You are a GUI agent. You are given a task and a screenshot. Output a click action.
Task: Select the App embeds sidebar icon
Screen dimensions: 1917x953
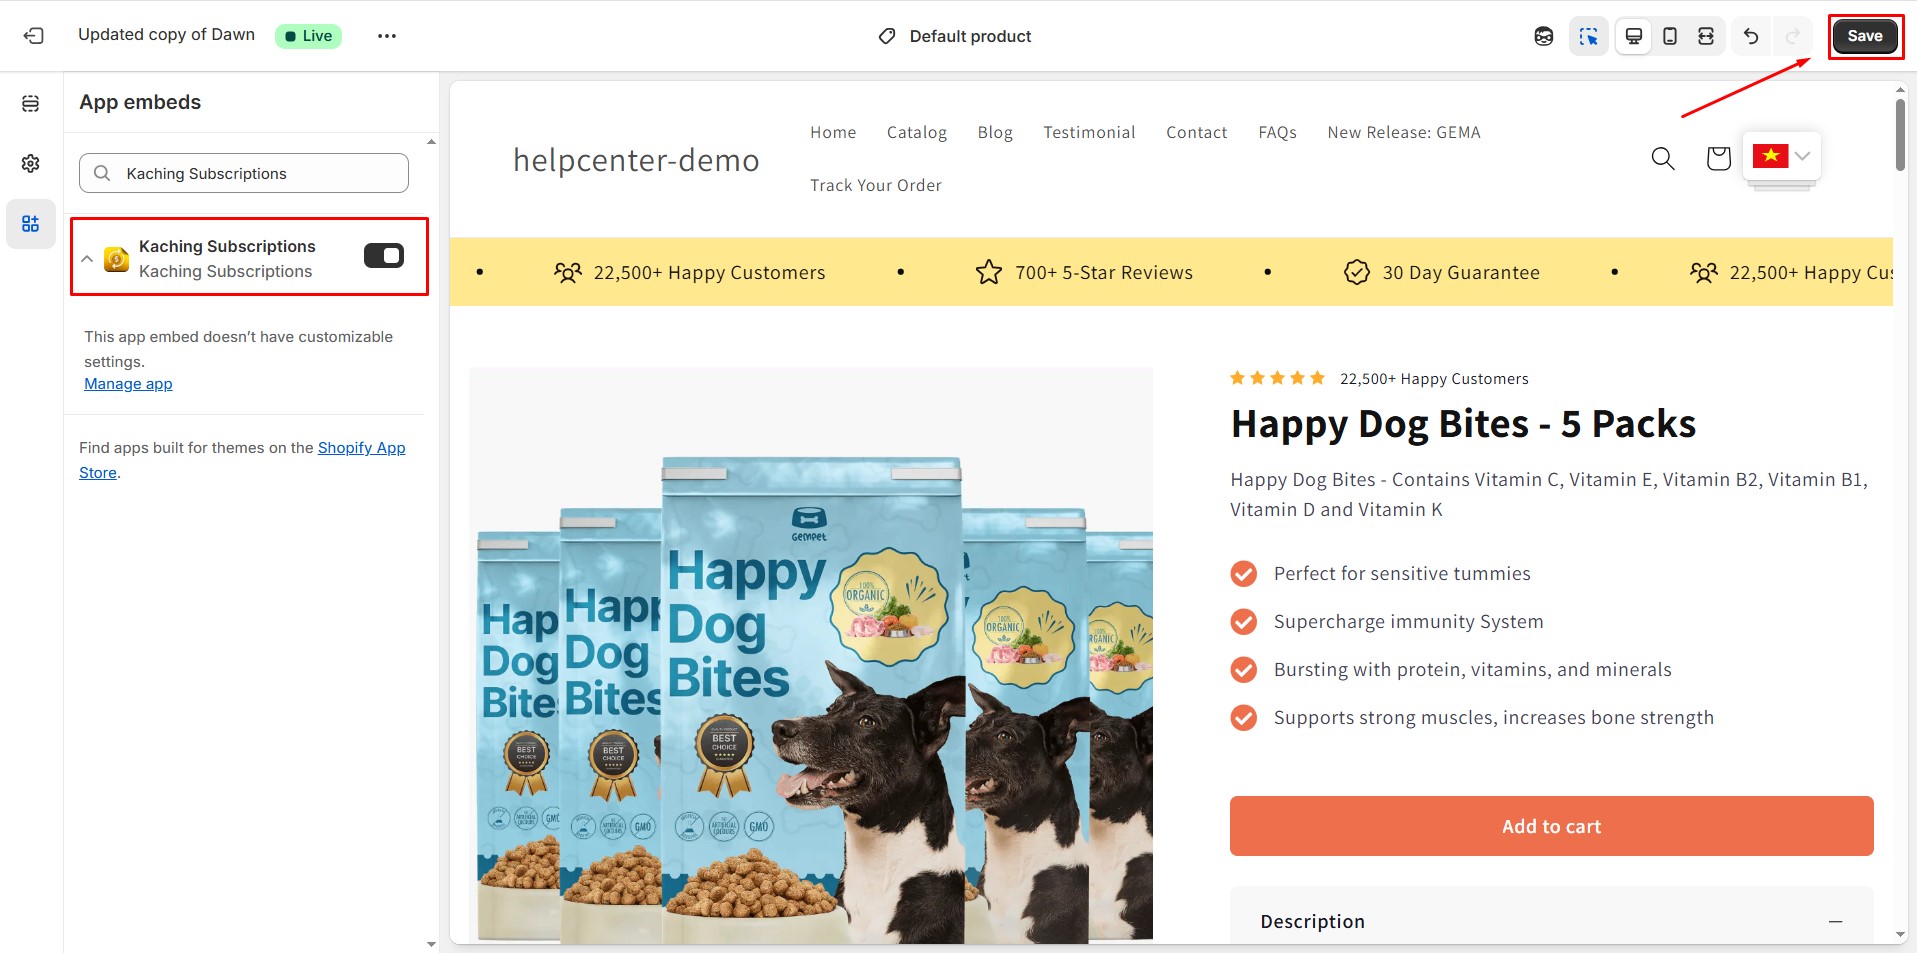pyautogui.click(x=31, y=223)
